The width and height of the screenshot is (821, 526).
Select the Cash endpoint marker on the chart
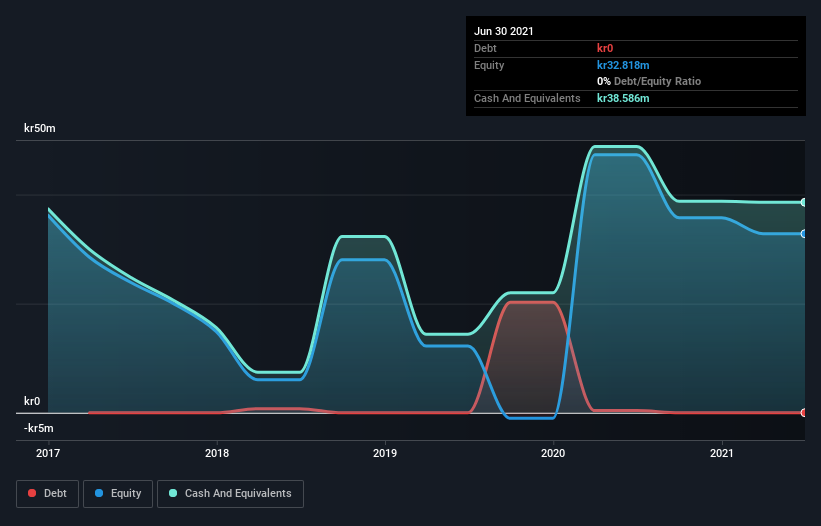[x=804, y=202]
